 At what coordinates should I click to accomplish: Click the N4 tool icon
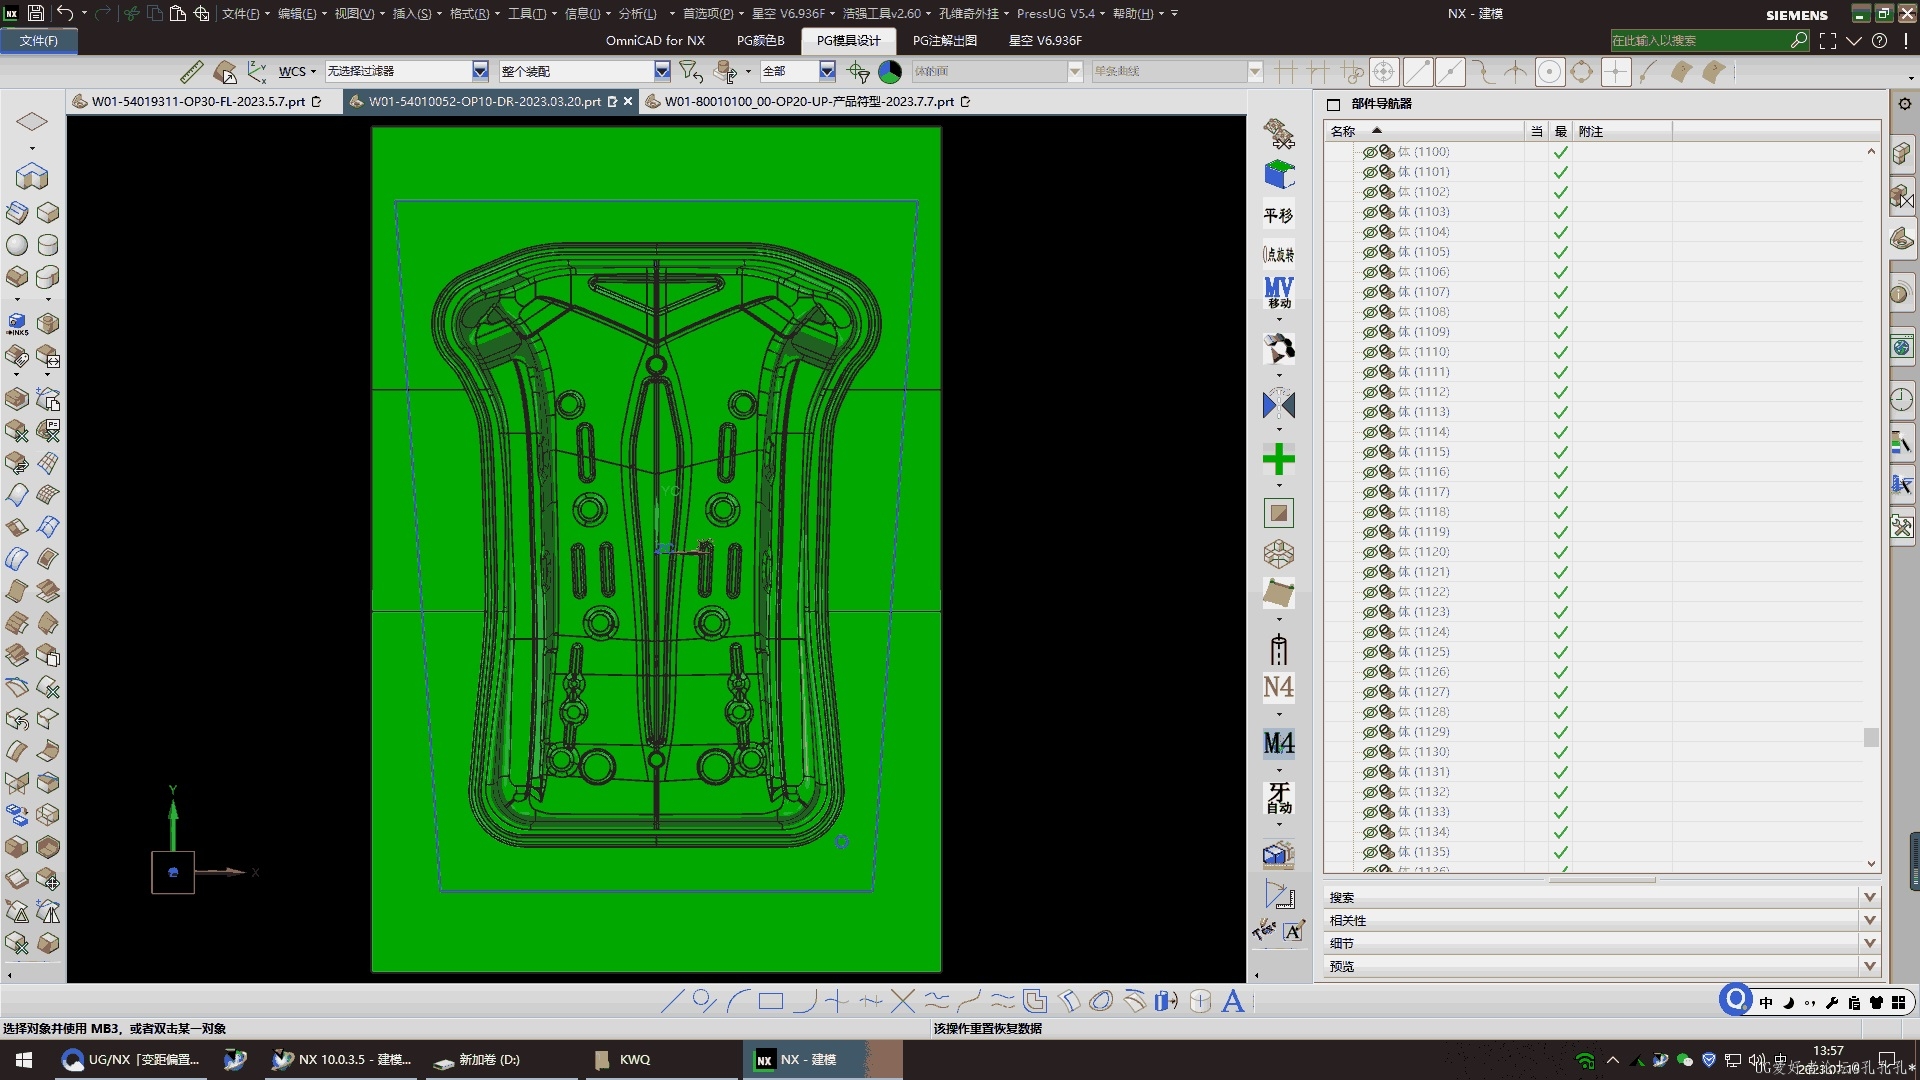[1278, 688]
